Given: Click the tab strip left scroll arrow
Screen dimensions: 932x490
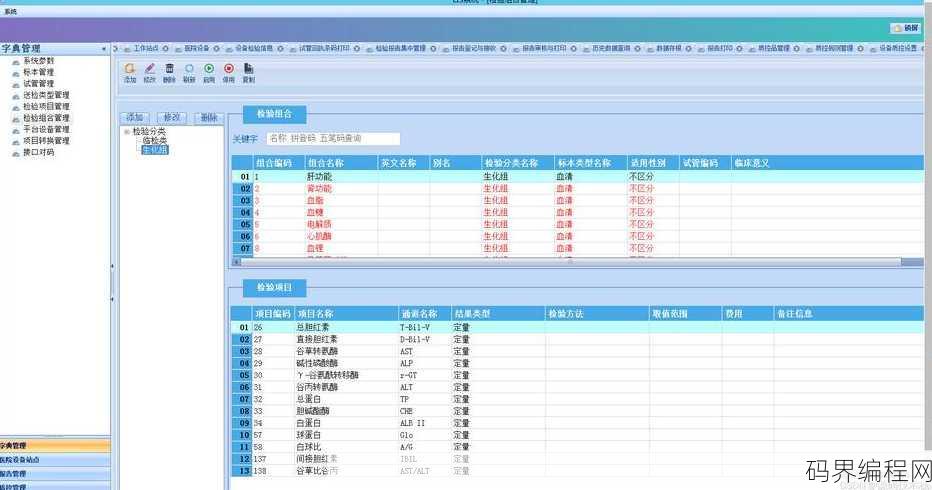Looking at the screenshot, I should pyautogui.click(x=115, y=48).
